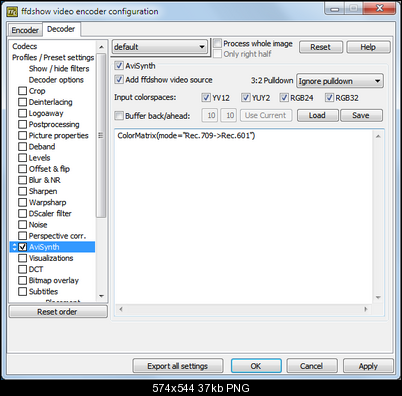Toggle the Noise filter checkbox
This screenshot has height=396, width=402.
(x=22, y=225)
